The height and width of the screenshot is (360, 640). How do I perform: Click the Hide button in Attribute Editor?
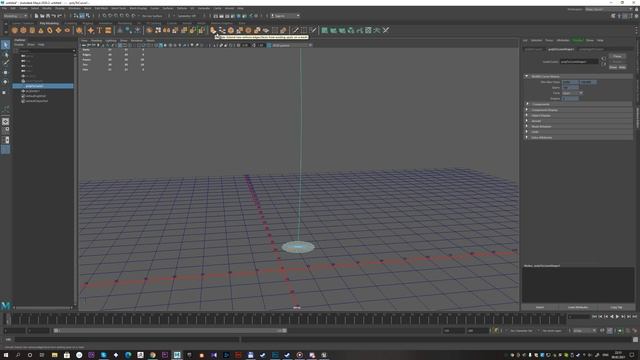tap(622, 67)
